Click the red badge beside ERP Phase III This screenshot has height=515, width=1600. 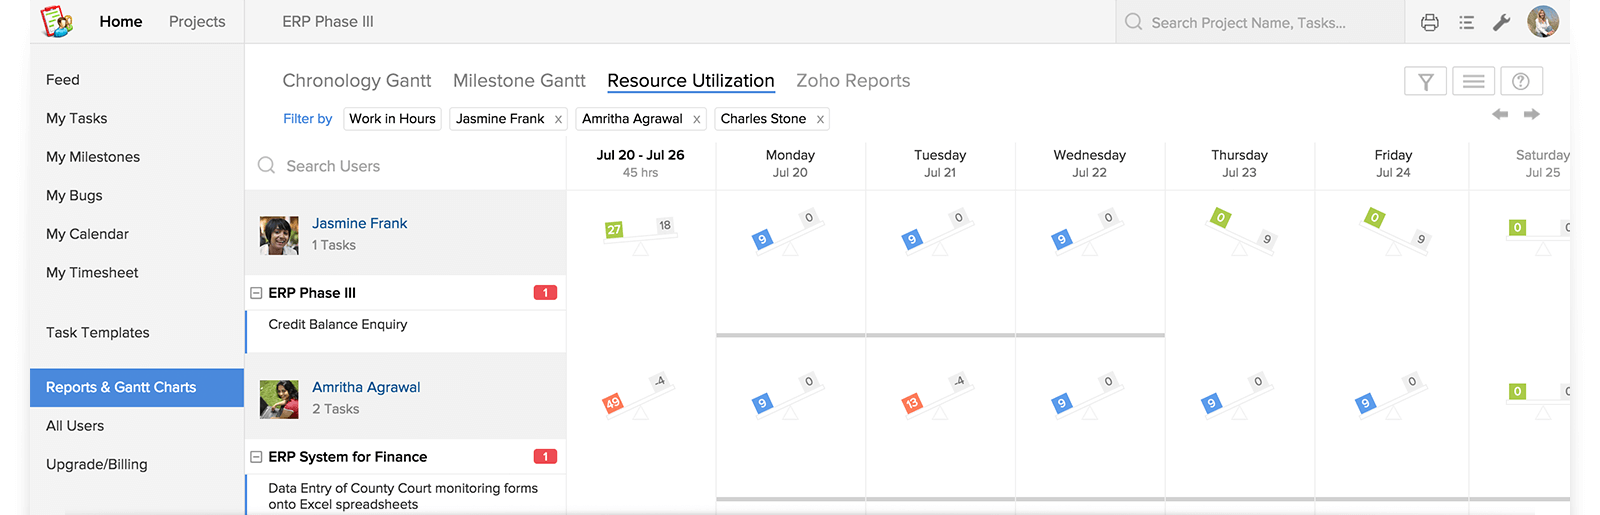coord(545,293)
